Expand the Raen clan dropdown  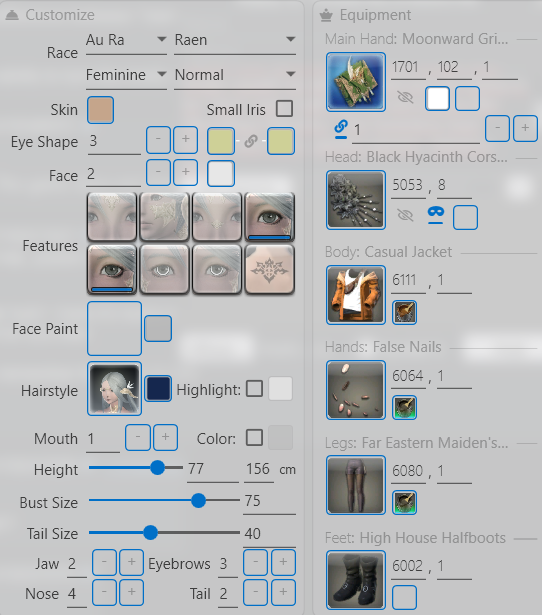(x=235, y=40)
